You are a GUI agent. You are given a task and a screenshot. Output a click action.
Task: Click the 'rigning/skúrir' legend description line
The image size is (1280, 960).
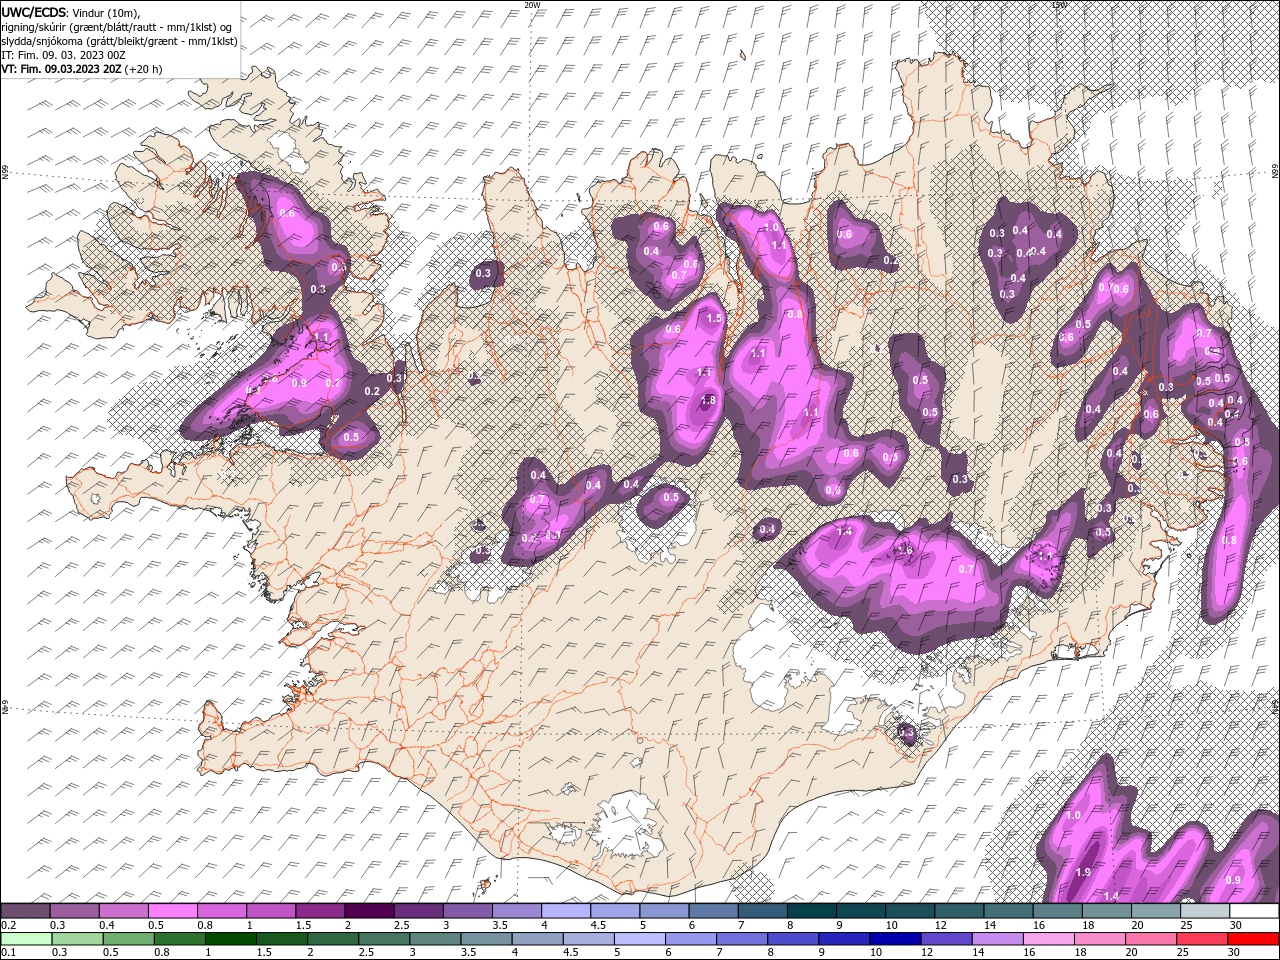click(x=117, y=27)
